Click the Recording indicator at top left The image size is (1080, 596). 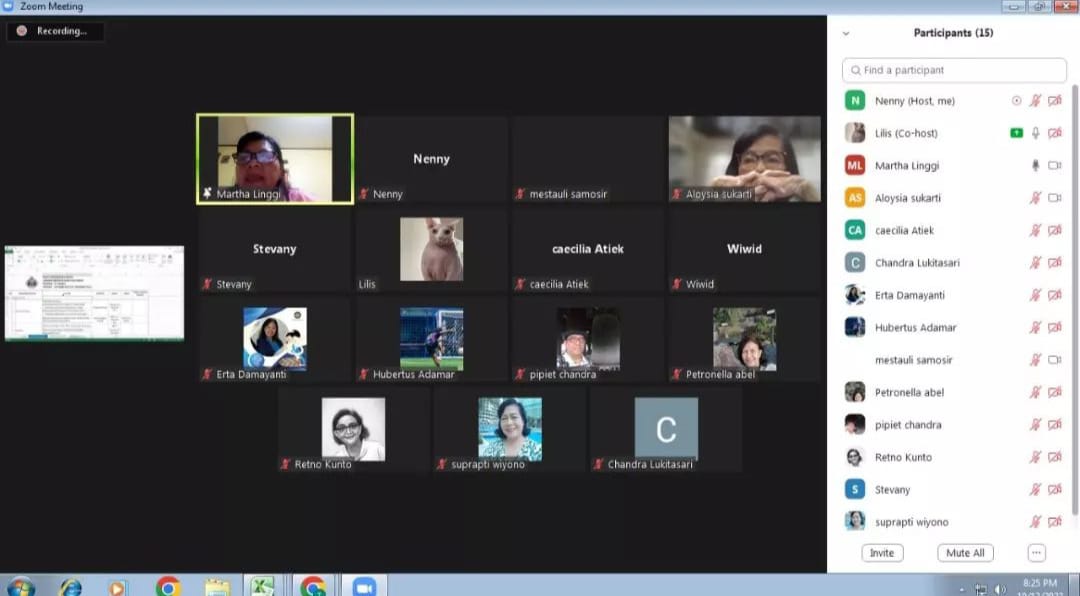(x=55, y=31)
